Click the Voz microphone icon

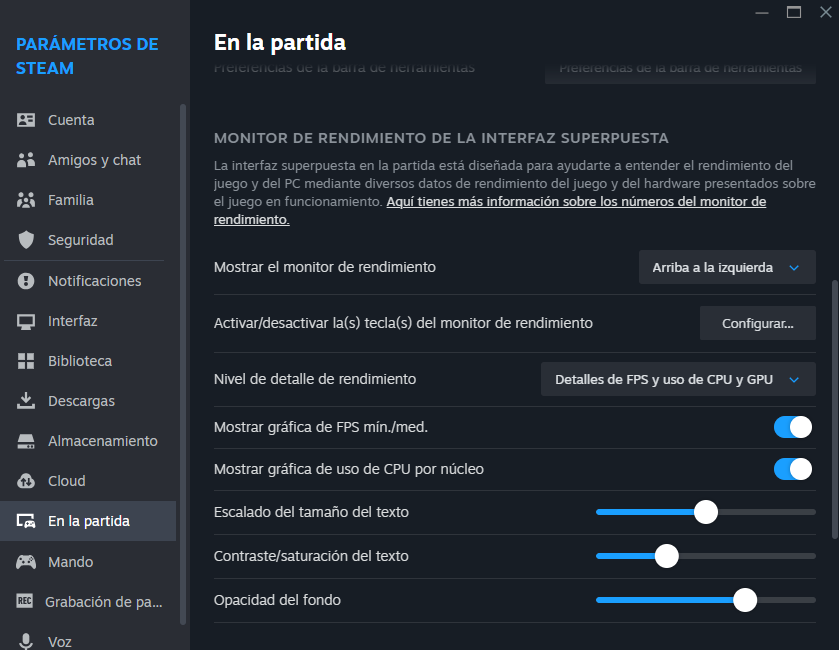point(26,641)
